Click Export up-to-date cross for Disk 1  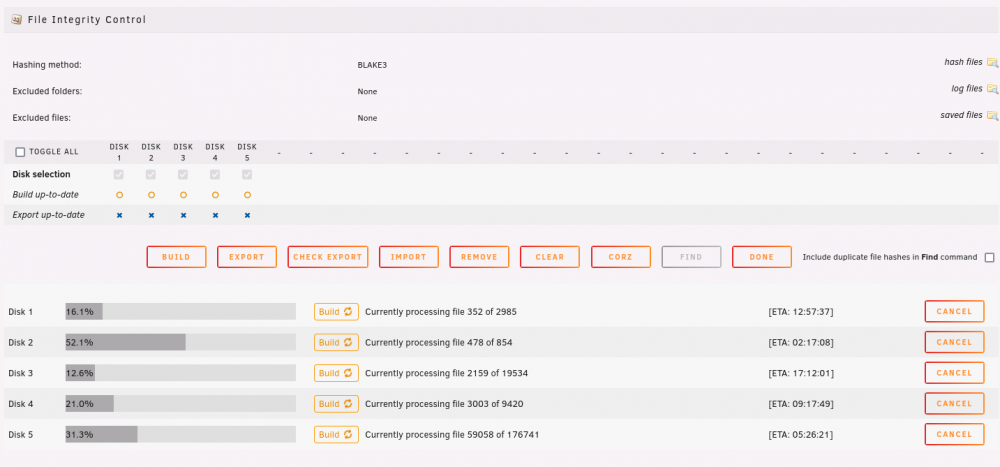click(119, 216)
